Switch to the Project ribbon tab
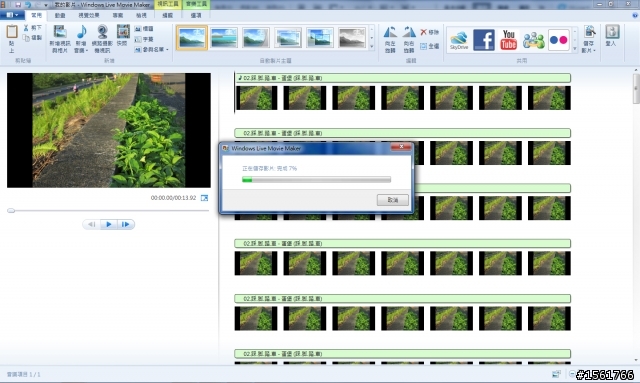This screenshot has height=383, width=640. 118,15
